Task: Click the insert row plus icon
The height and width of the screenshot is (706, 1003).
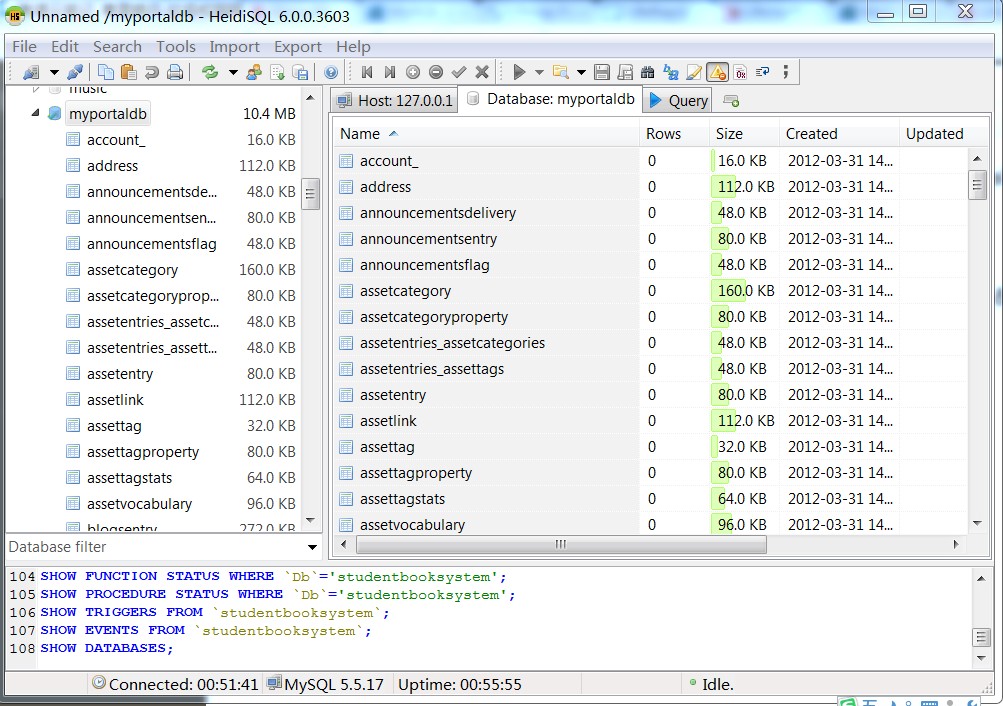Action: [x=413, y=72]
